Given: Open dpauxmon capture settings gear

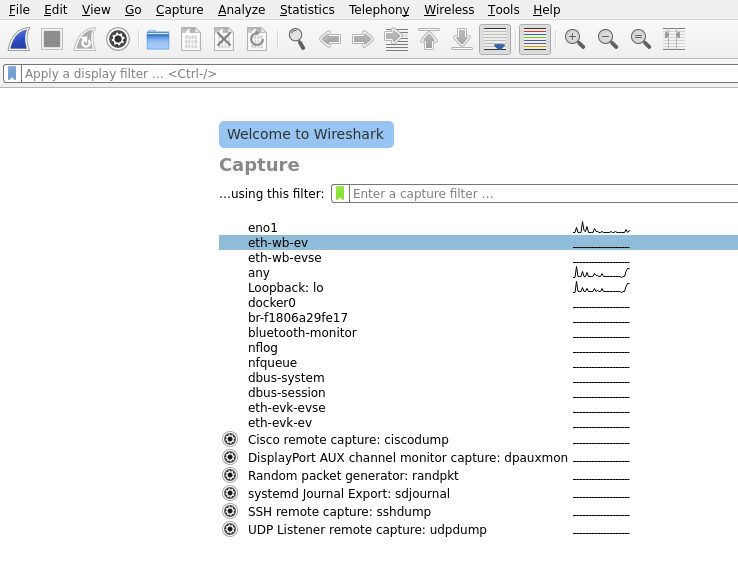Looking at the screenshot, I should pyautogui.click(x=230, y=457).
